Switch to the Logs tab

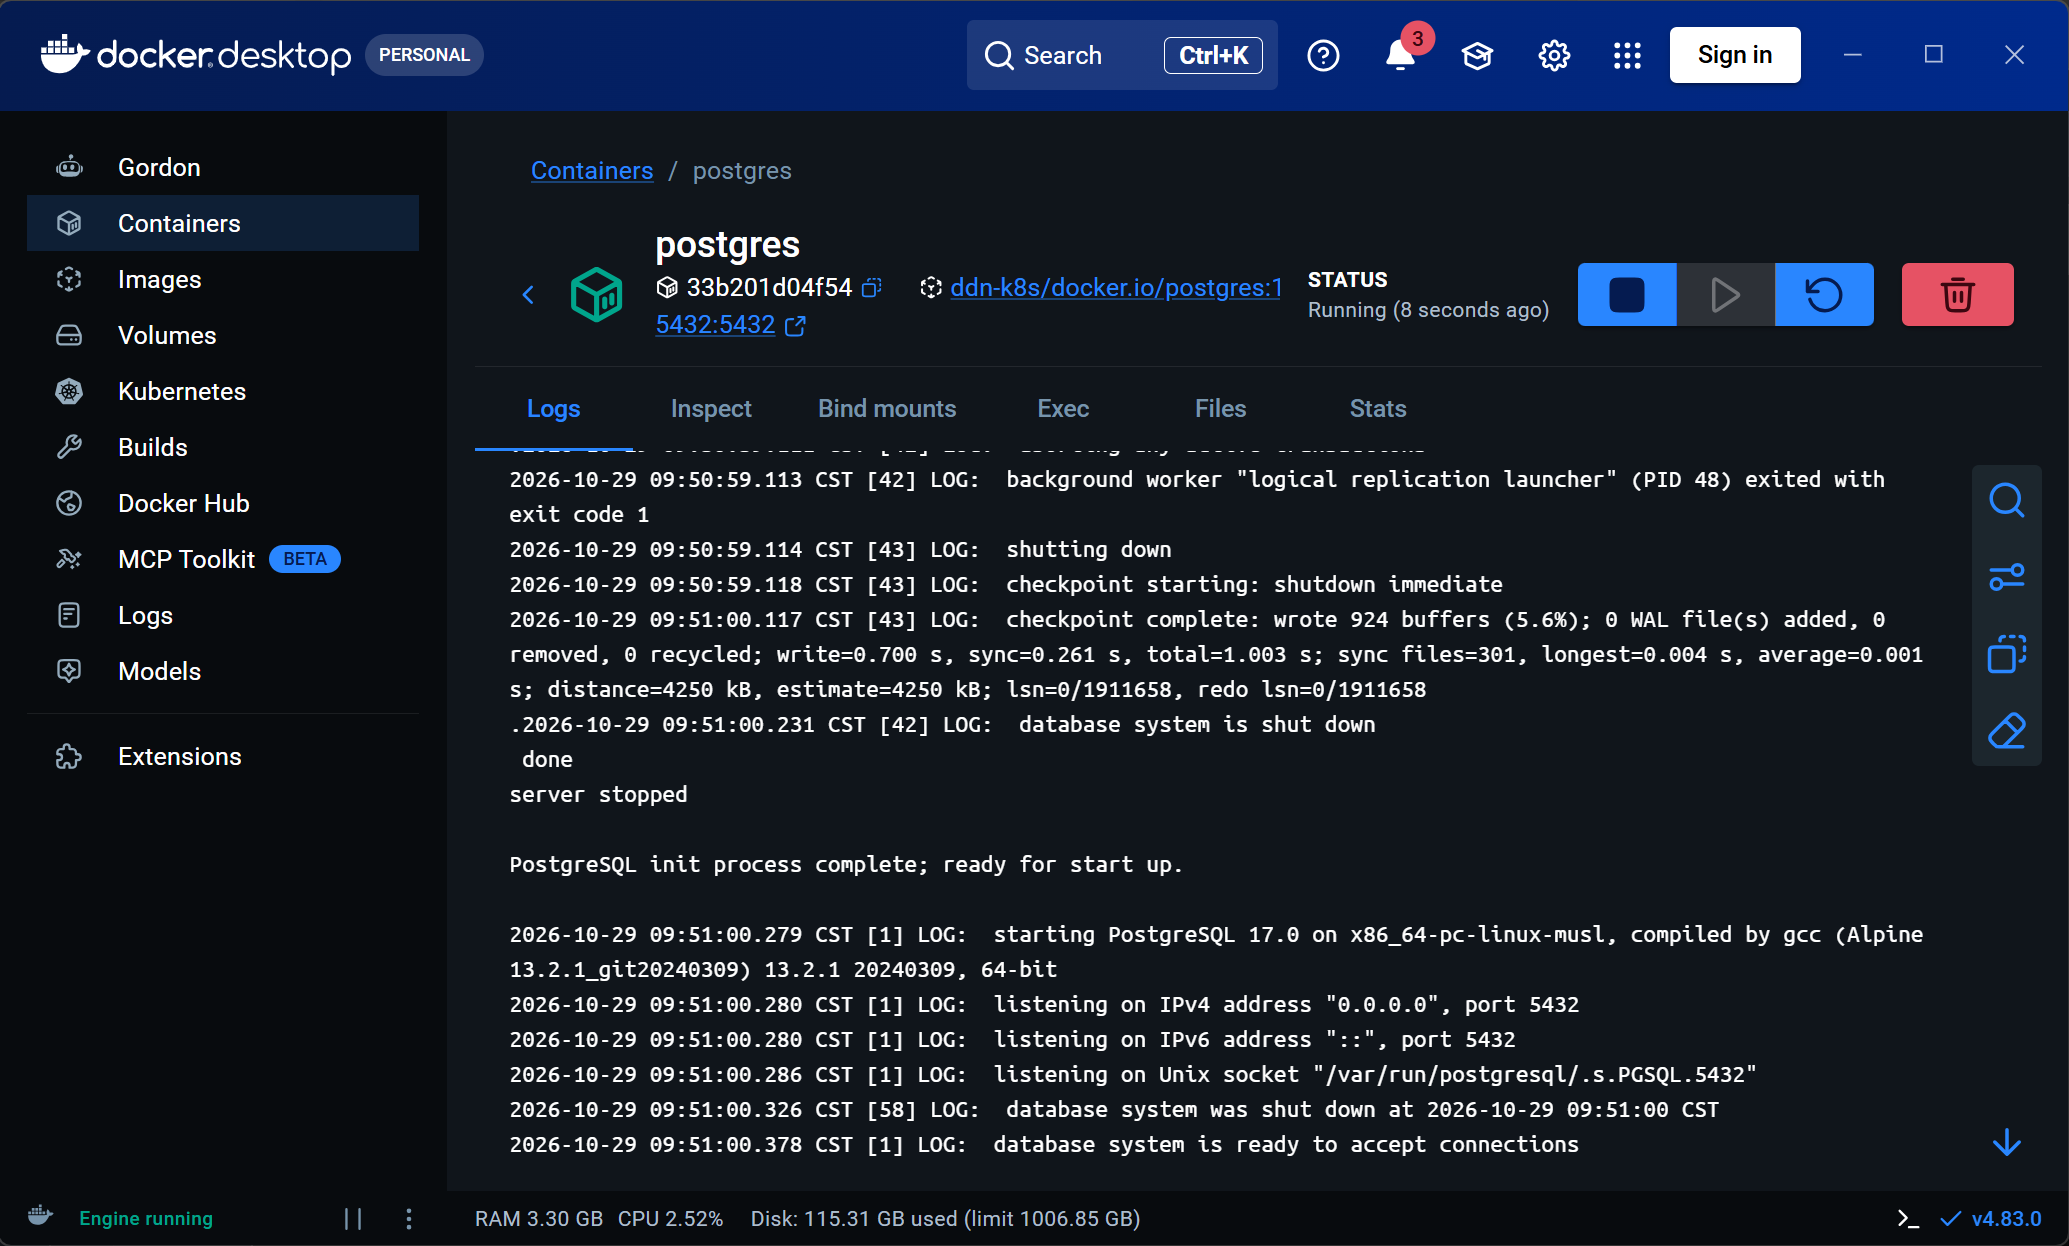(553, 409)
